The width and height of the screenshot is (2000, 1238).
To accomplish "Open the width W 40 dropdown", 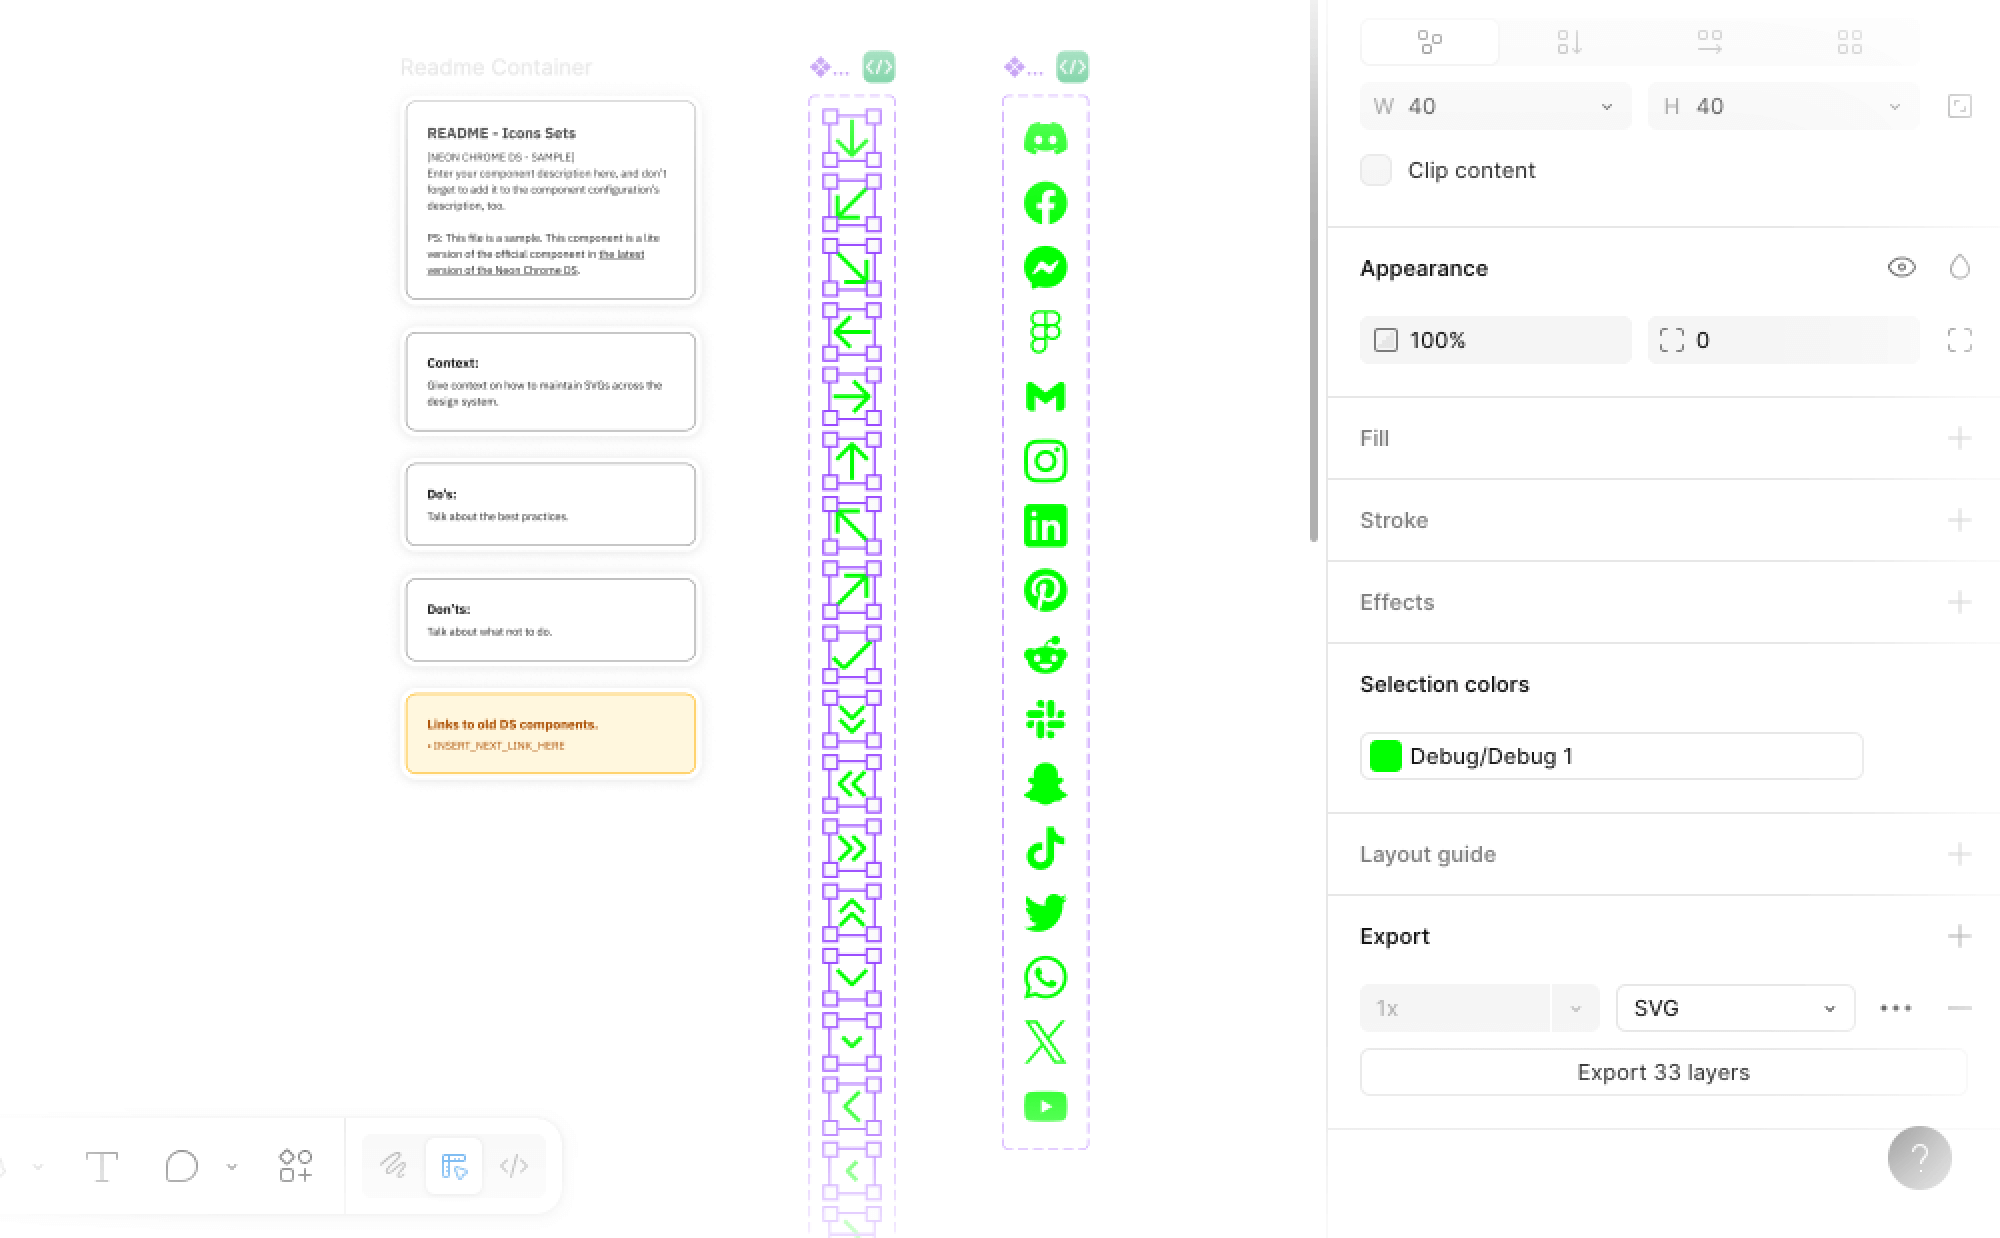I will (x=1606, y=107).
